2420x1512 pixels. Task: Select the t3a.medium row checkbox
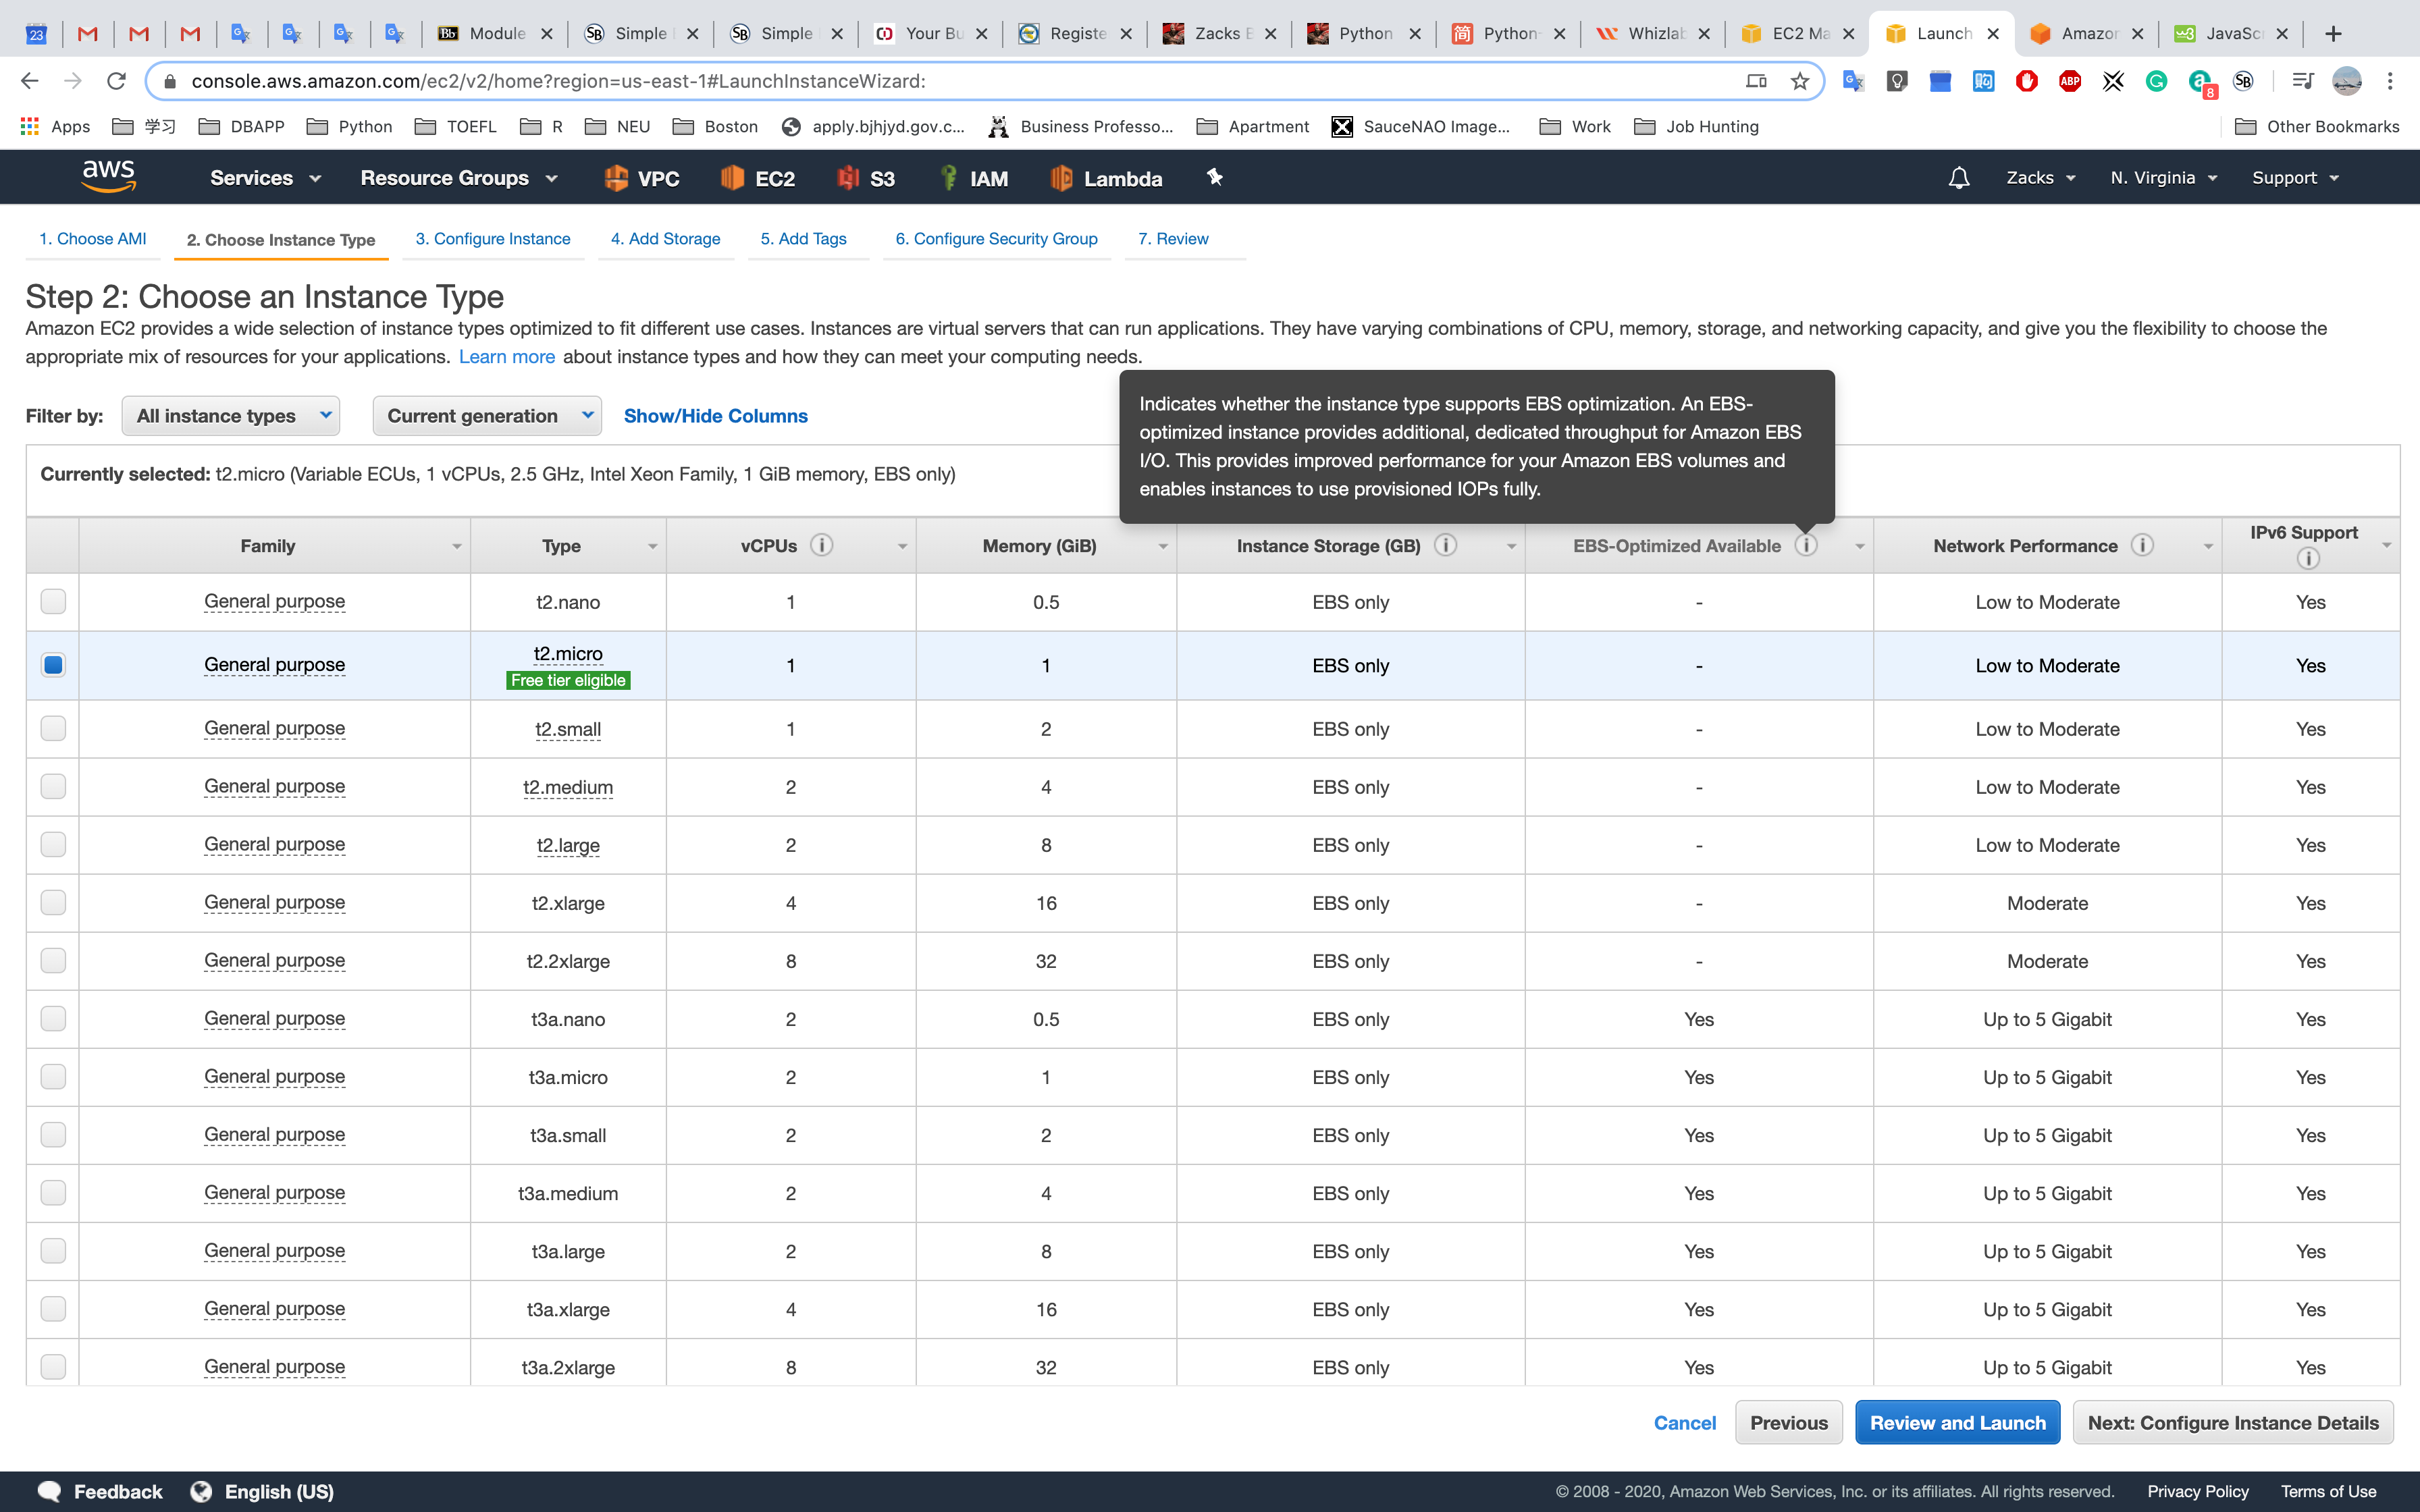coord(53,1192)
